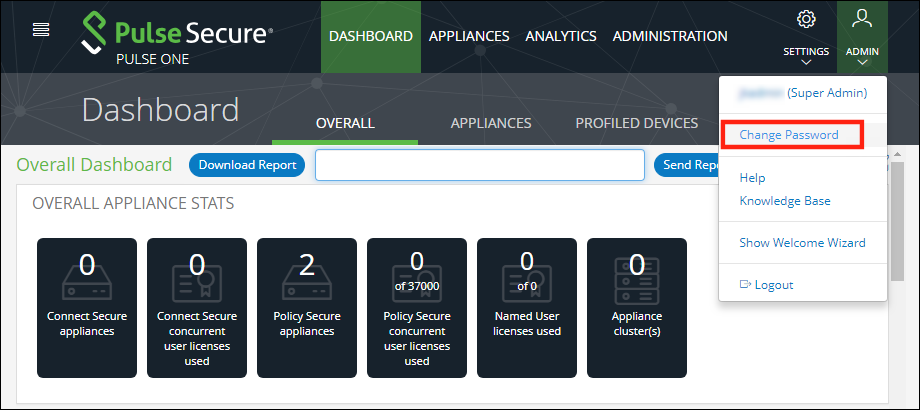920x410 pixels.
Task: Expand the Settings dropdown chevron
Action: pos(806,63)
